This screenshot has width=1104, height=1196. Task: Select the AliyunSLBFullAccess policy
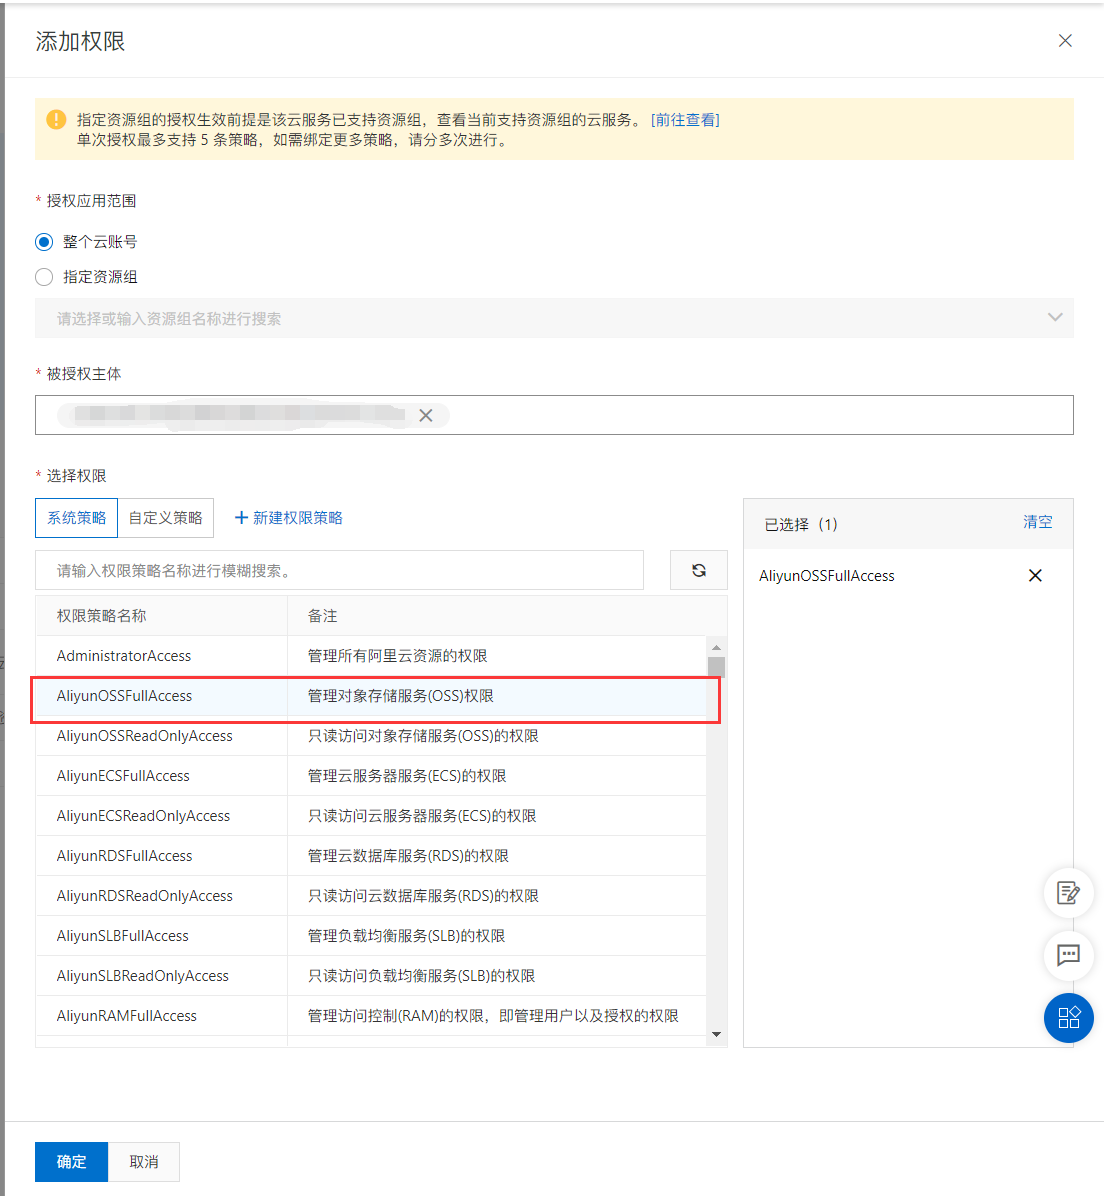pos(371,936)
